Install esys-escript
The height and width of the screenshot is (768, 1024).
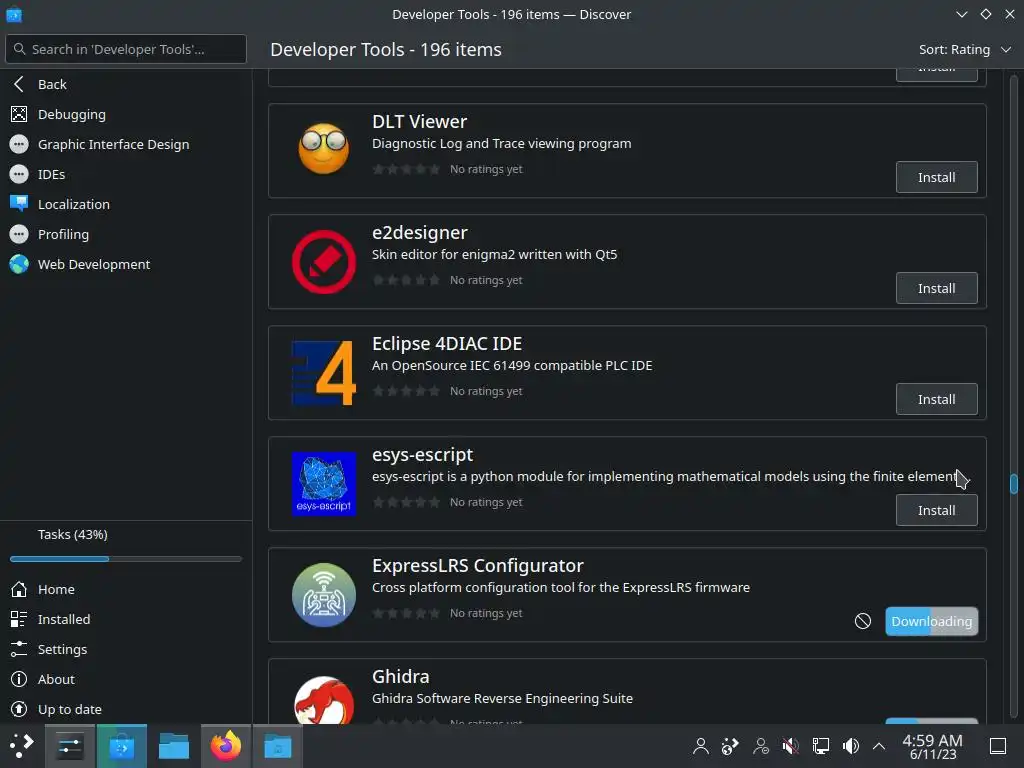click(x=936, y=510)
